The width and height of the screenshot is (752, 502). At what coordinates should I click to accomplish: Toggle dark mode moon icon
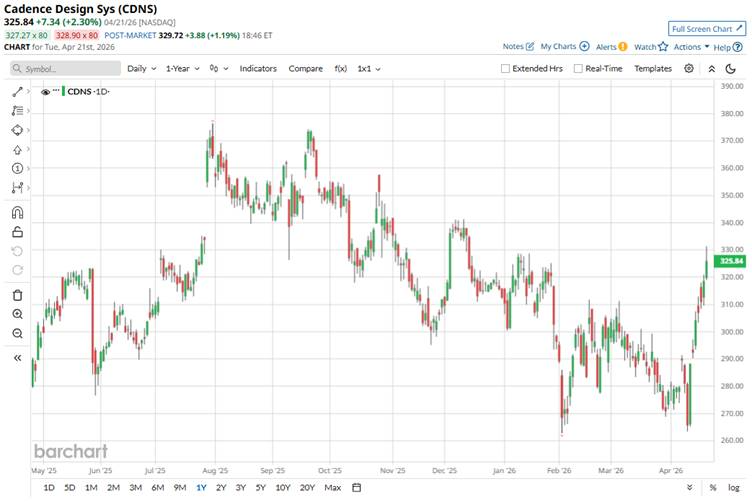click(730, 69)
